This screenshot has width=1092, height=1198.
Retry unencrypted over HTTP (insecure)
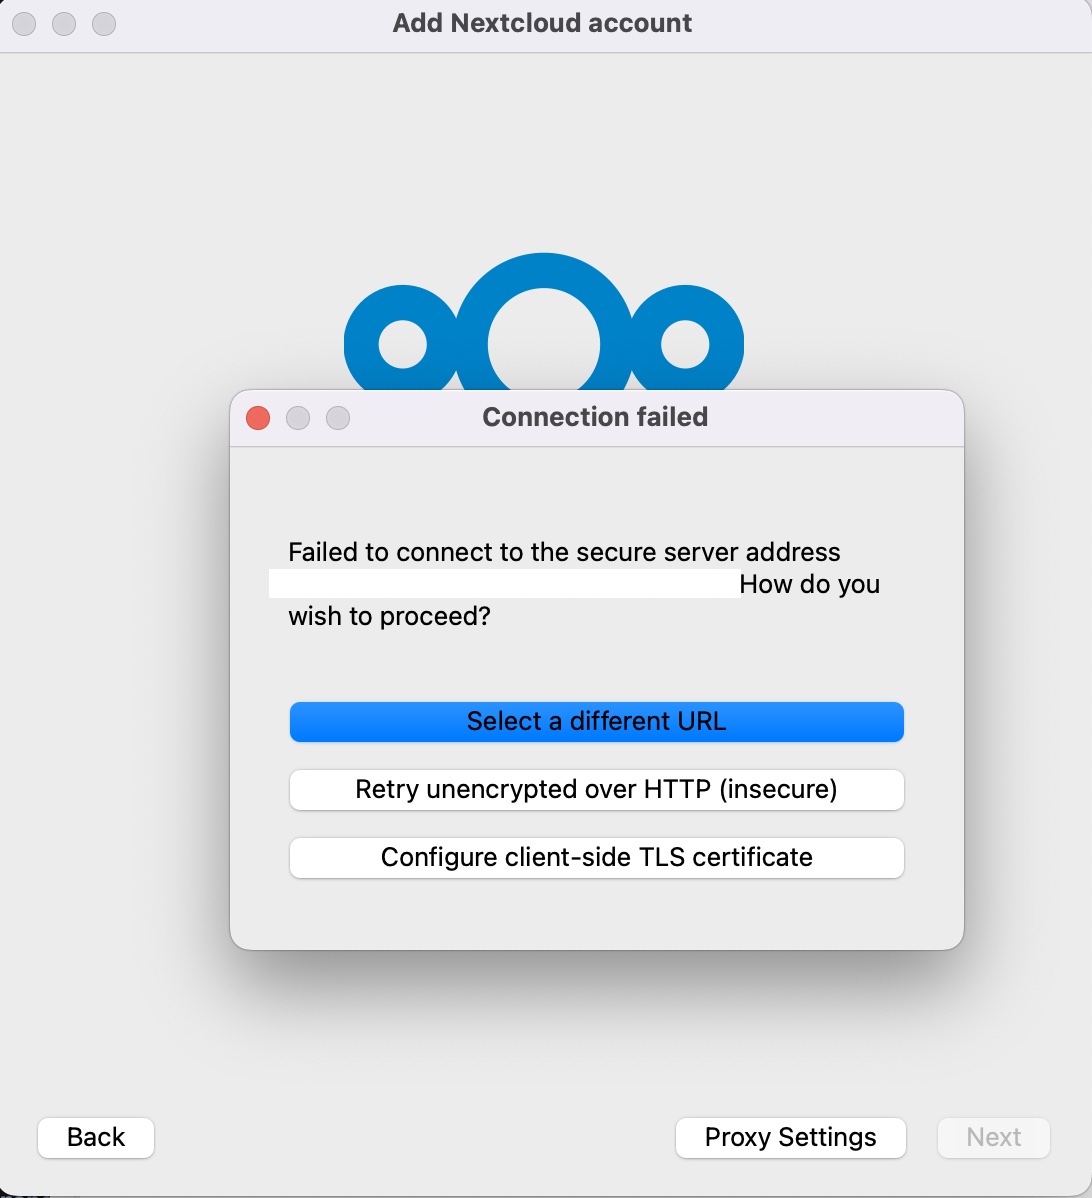[x=596, y=790]
